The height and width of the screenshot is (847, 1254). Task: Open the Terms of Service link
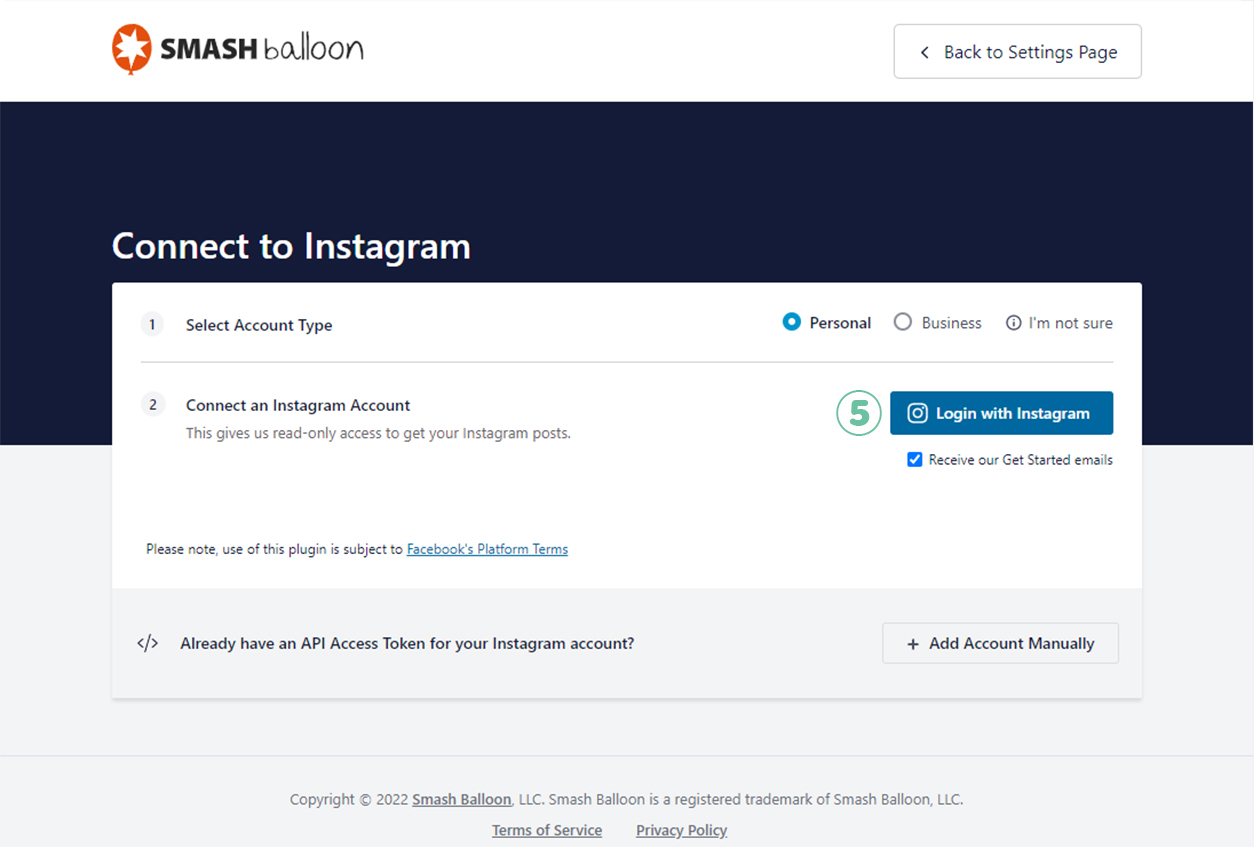click(547, 830)
